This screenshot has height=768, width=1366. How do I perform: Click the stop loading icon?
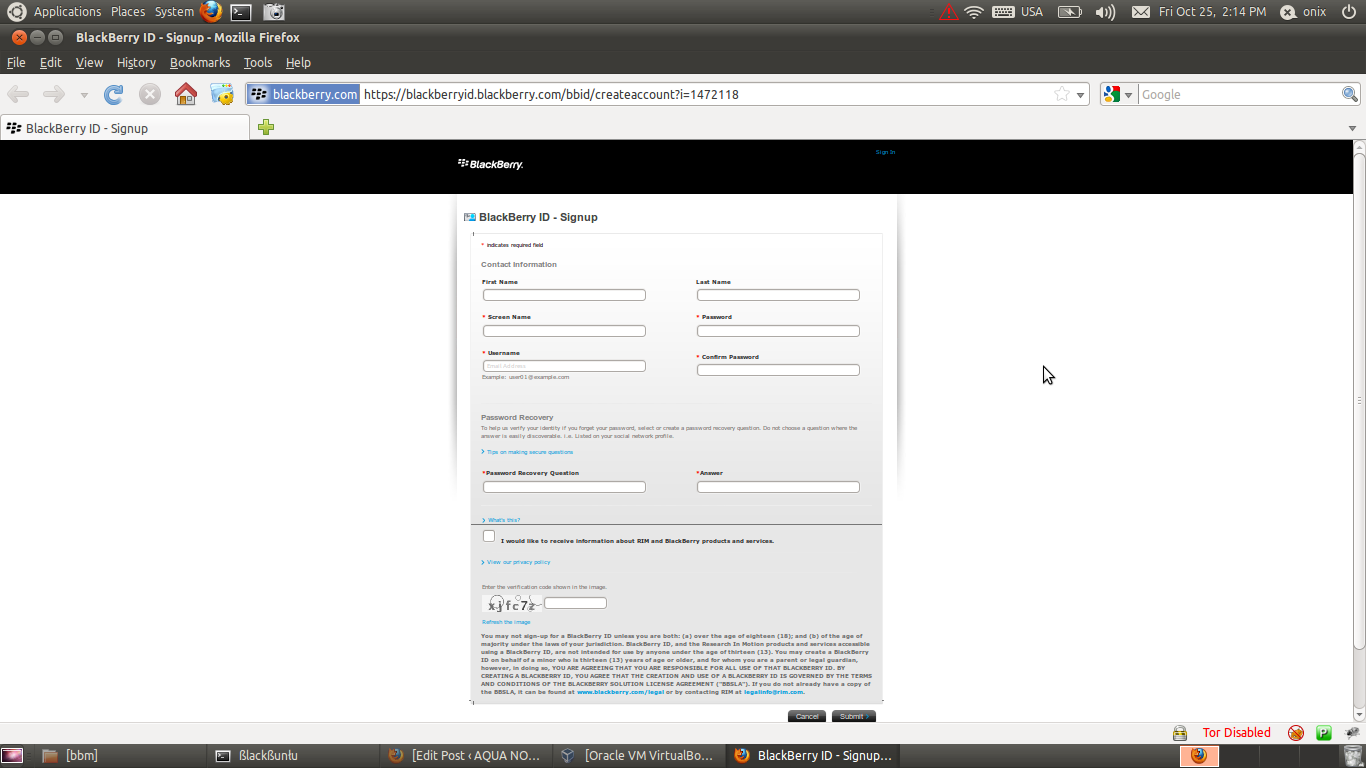pyautogui.click(x=150, y=94)
